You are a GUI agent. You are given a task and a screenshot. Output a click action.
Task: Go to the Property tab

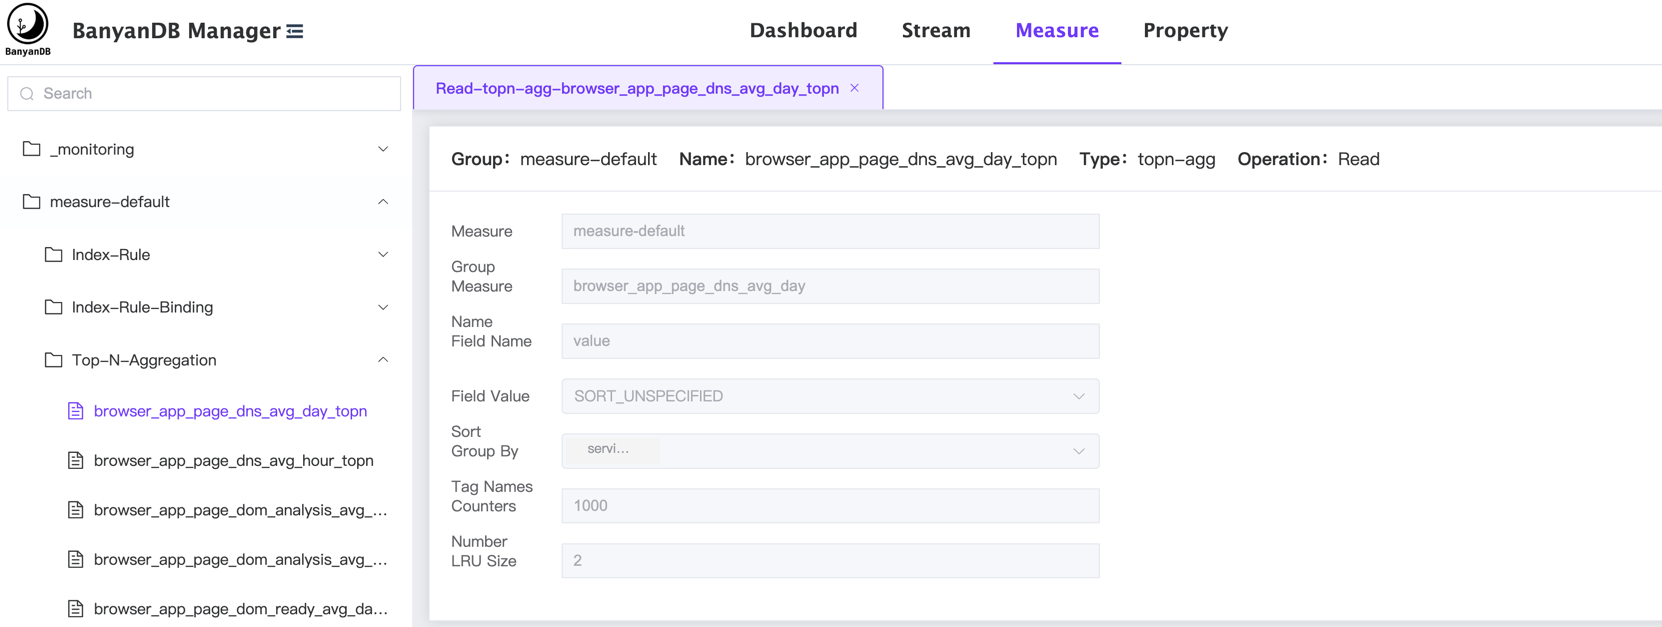(x=1185, y=31)
